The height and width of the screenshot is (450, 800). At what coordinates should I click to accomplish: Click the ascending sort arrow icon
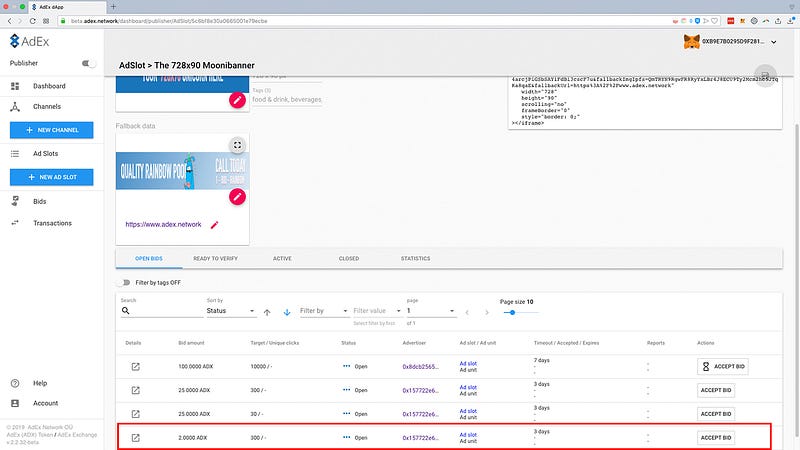click(x=267, y=312)
